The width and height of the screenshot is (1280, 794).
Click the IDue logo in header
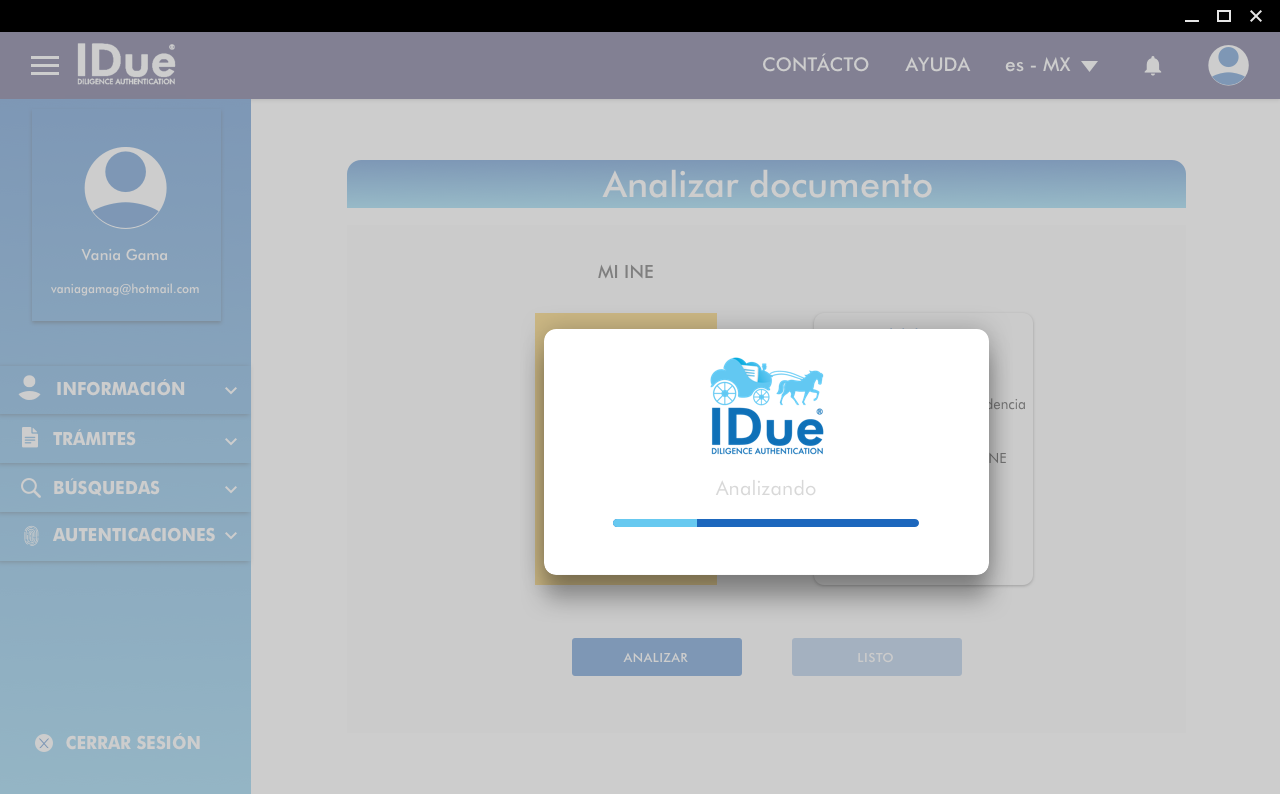[x=127, y=65]
